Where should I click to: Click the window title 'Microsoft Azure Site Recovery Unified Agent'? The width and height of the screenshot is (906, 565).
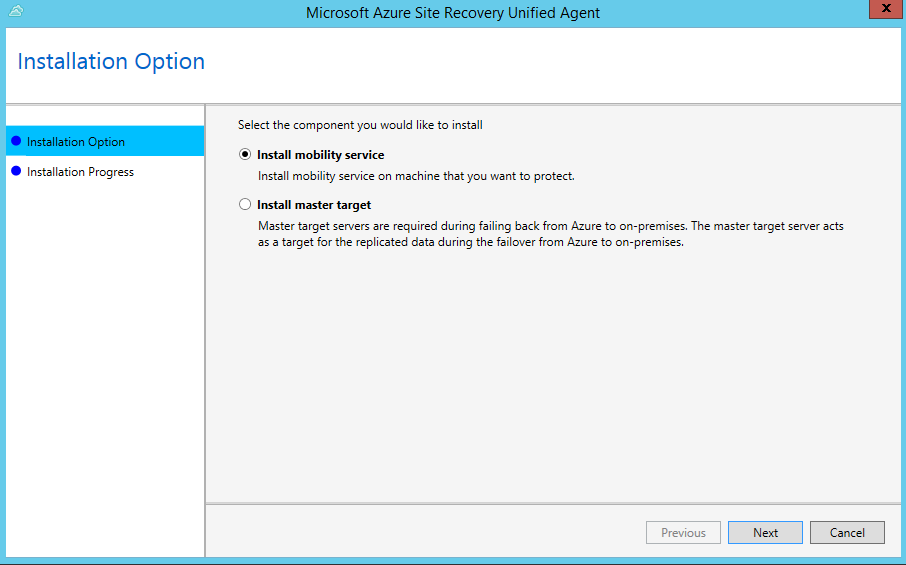click(453, 13)
